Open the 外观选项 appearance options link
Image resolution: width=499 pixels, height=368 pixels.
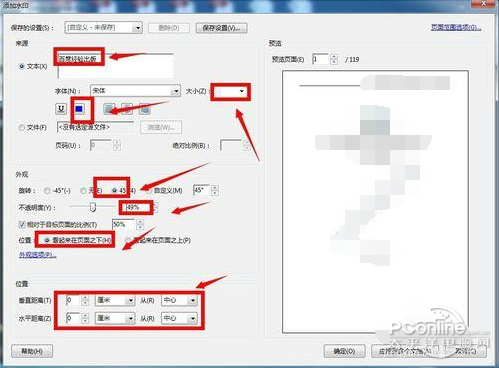38,255
